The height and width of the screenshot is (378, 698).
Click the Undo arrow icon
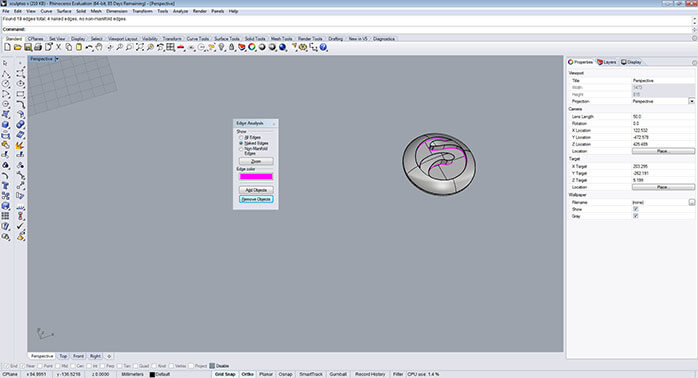(x=89, y=47)
